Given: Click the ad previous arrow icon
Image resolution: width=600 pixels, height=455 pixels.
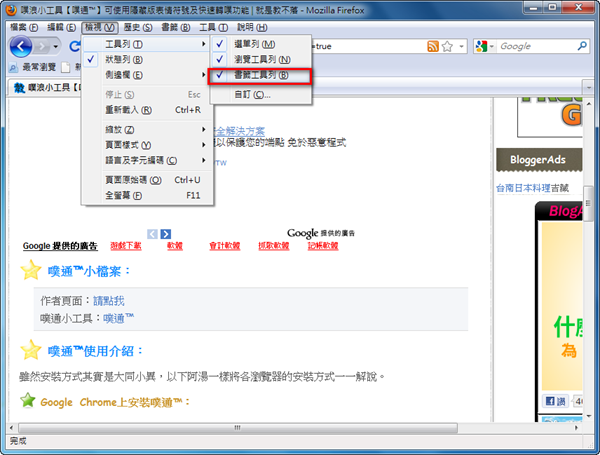Looking at the screenshot, I should pyautogui.click(x=152, y=234).
